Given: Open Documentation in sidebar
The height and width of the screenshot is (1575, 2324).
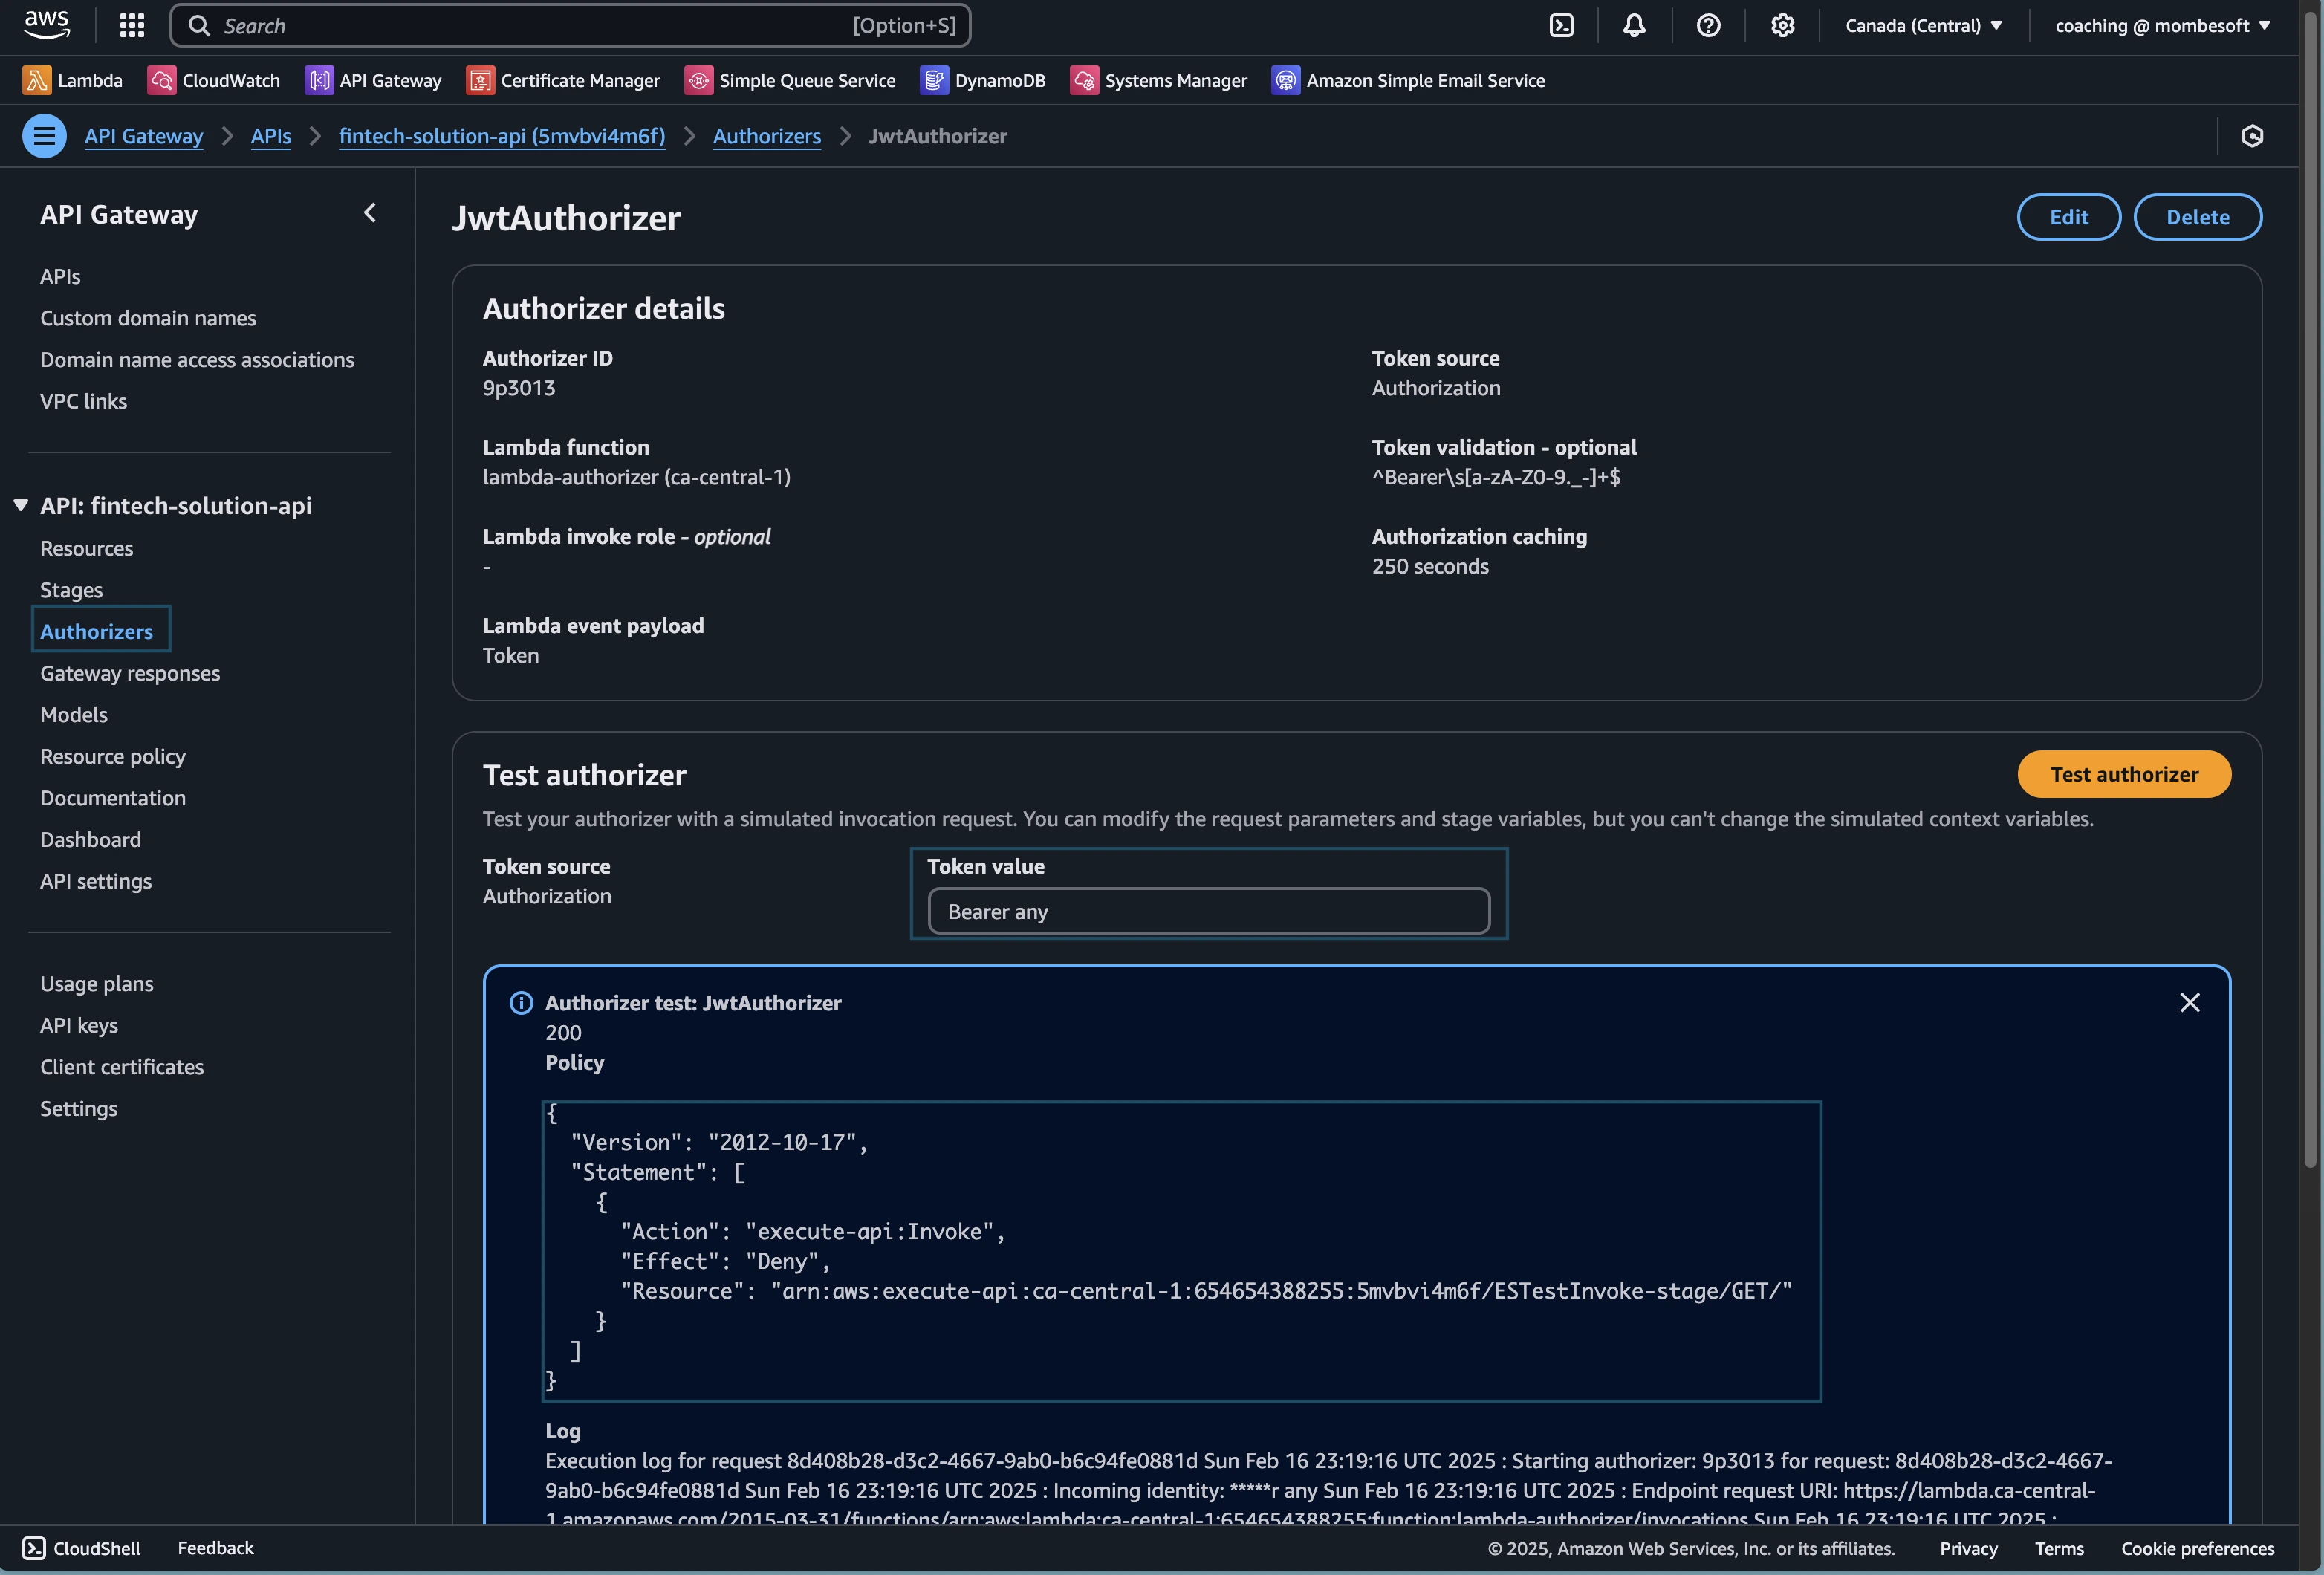Looking at the screenshot, I should pyautogui.click(x=113, y=798).
